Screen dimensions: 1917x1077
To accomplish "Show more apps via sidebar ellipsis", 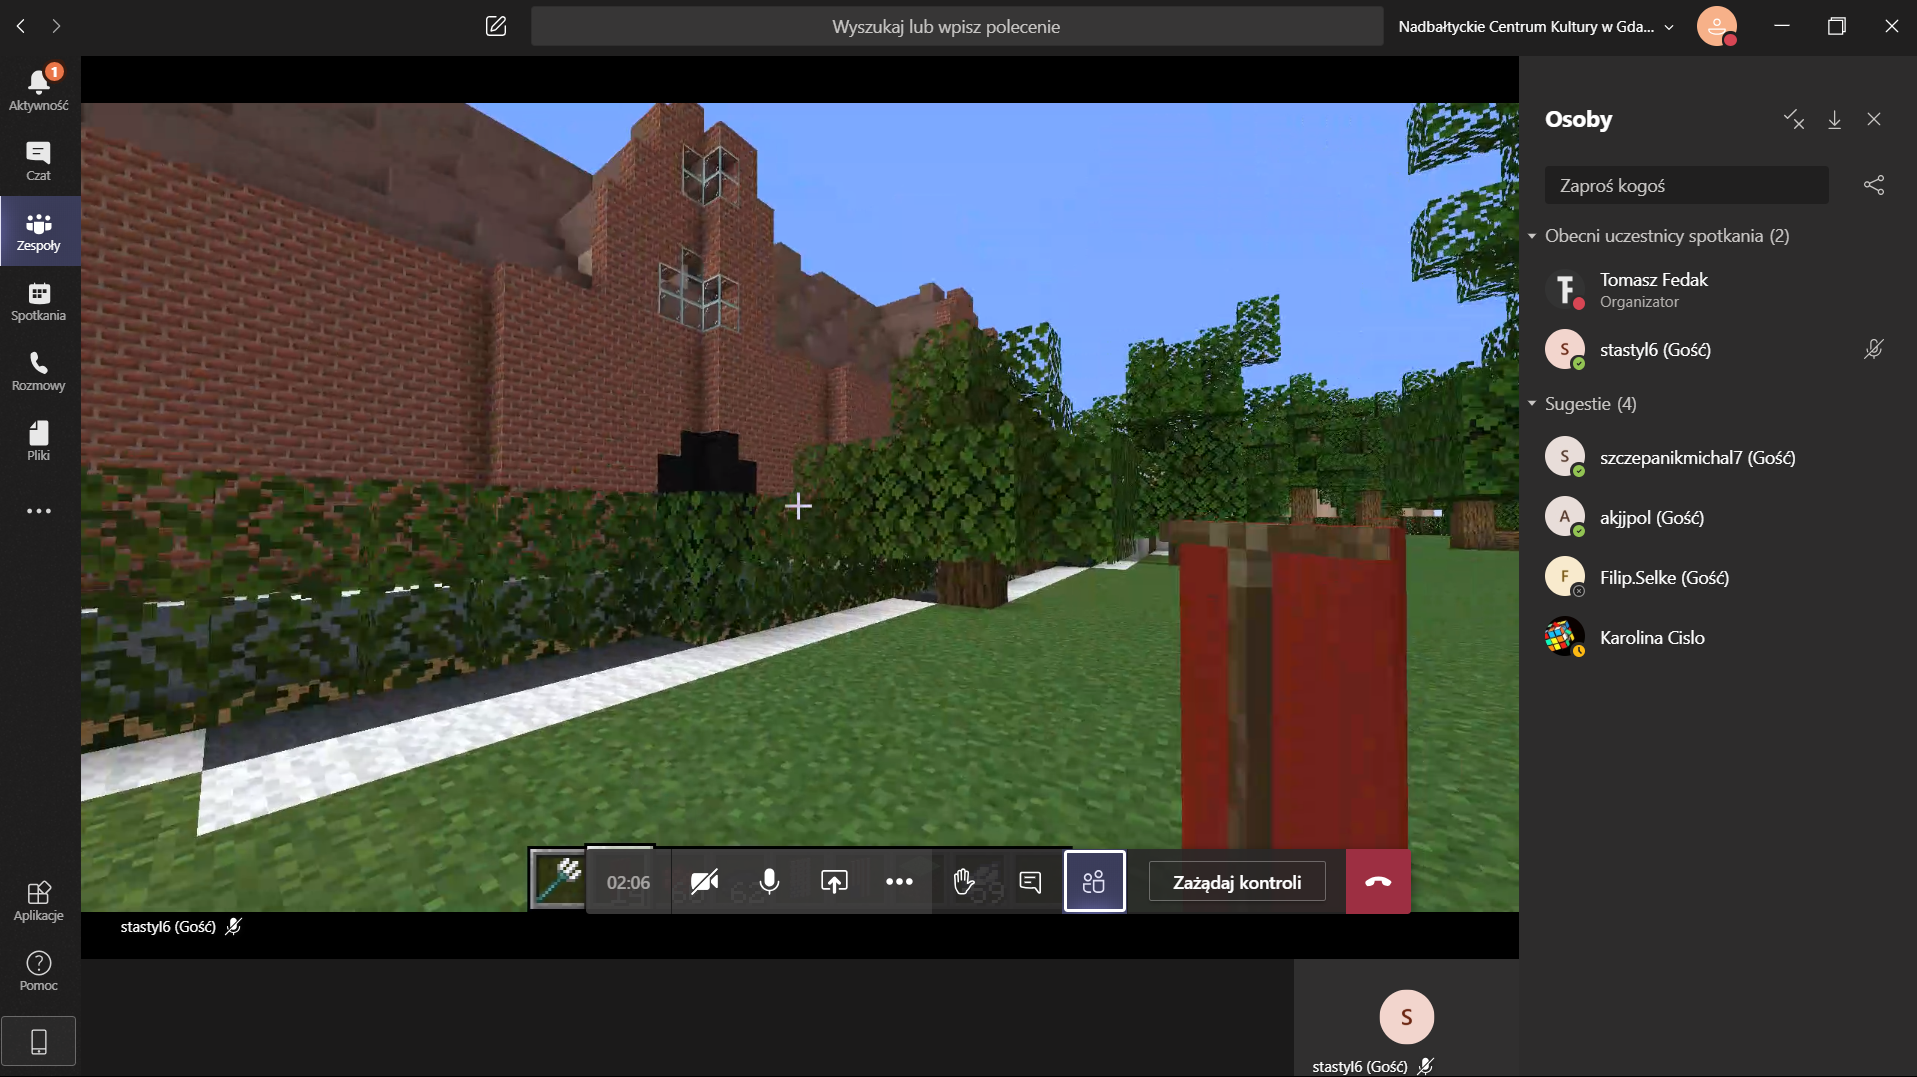I will 39,511.
